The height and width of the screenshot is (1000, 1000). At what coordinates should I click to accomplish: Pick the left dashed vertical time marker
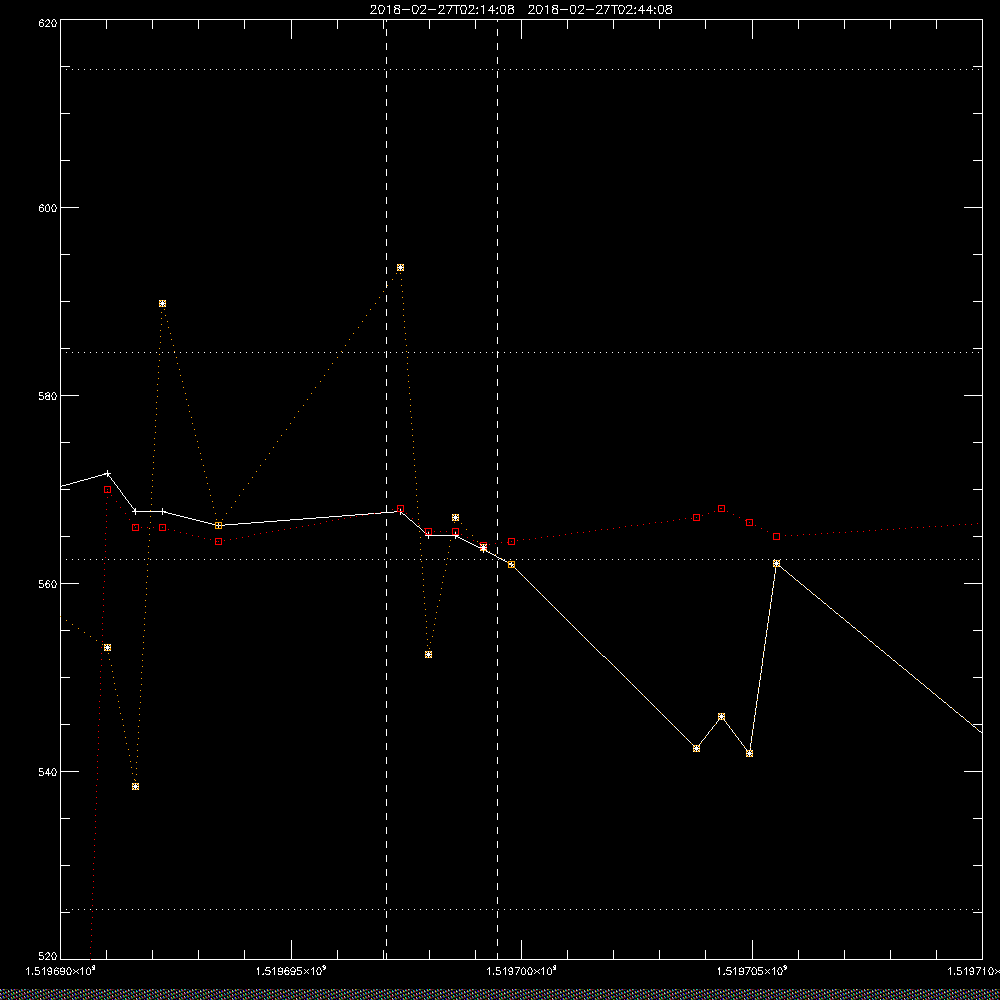[x=386, y=489]
